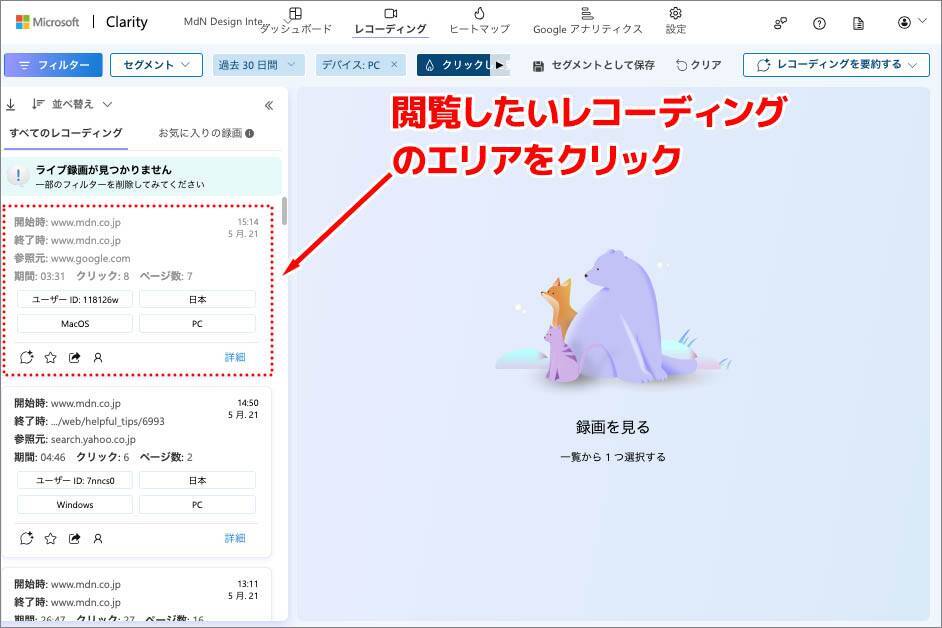Favorite the 15:14 recording with star

coord(50,357)
